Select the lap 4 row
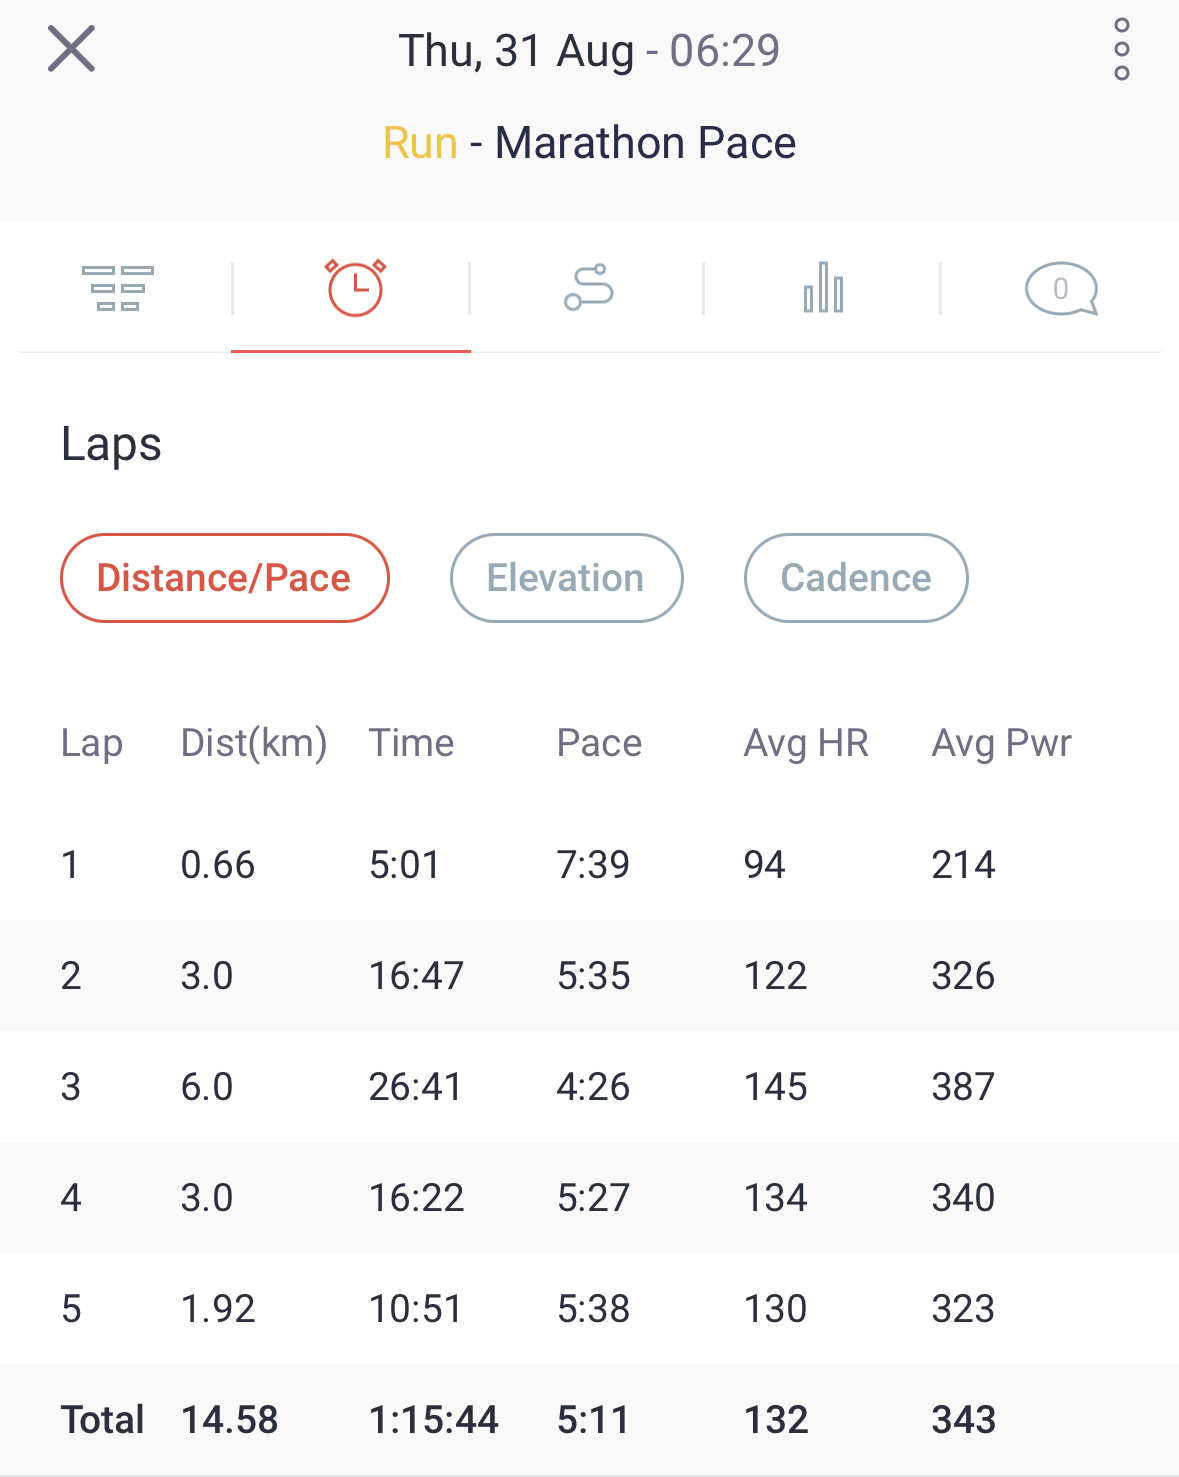 [589, 1198]
